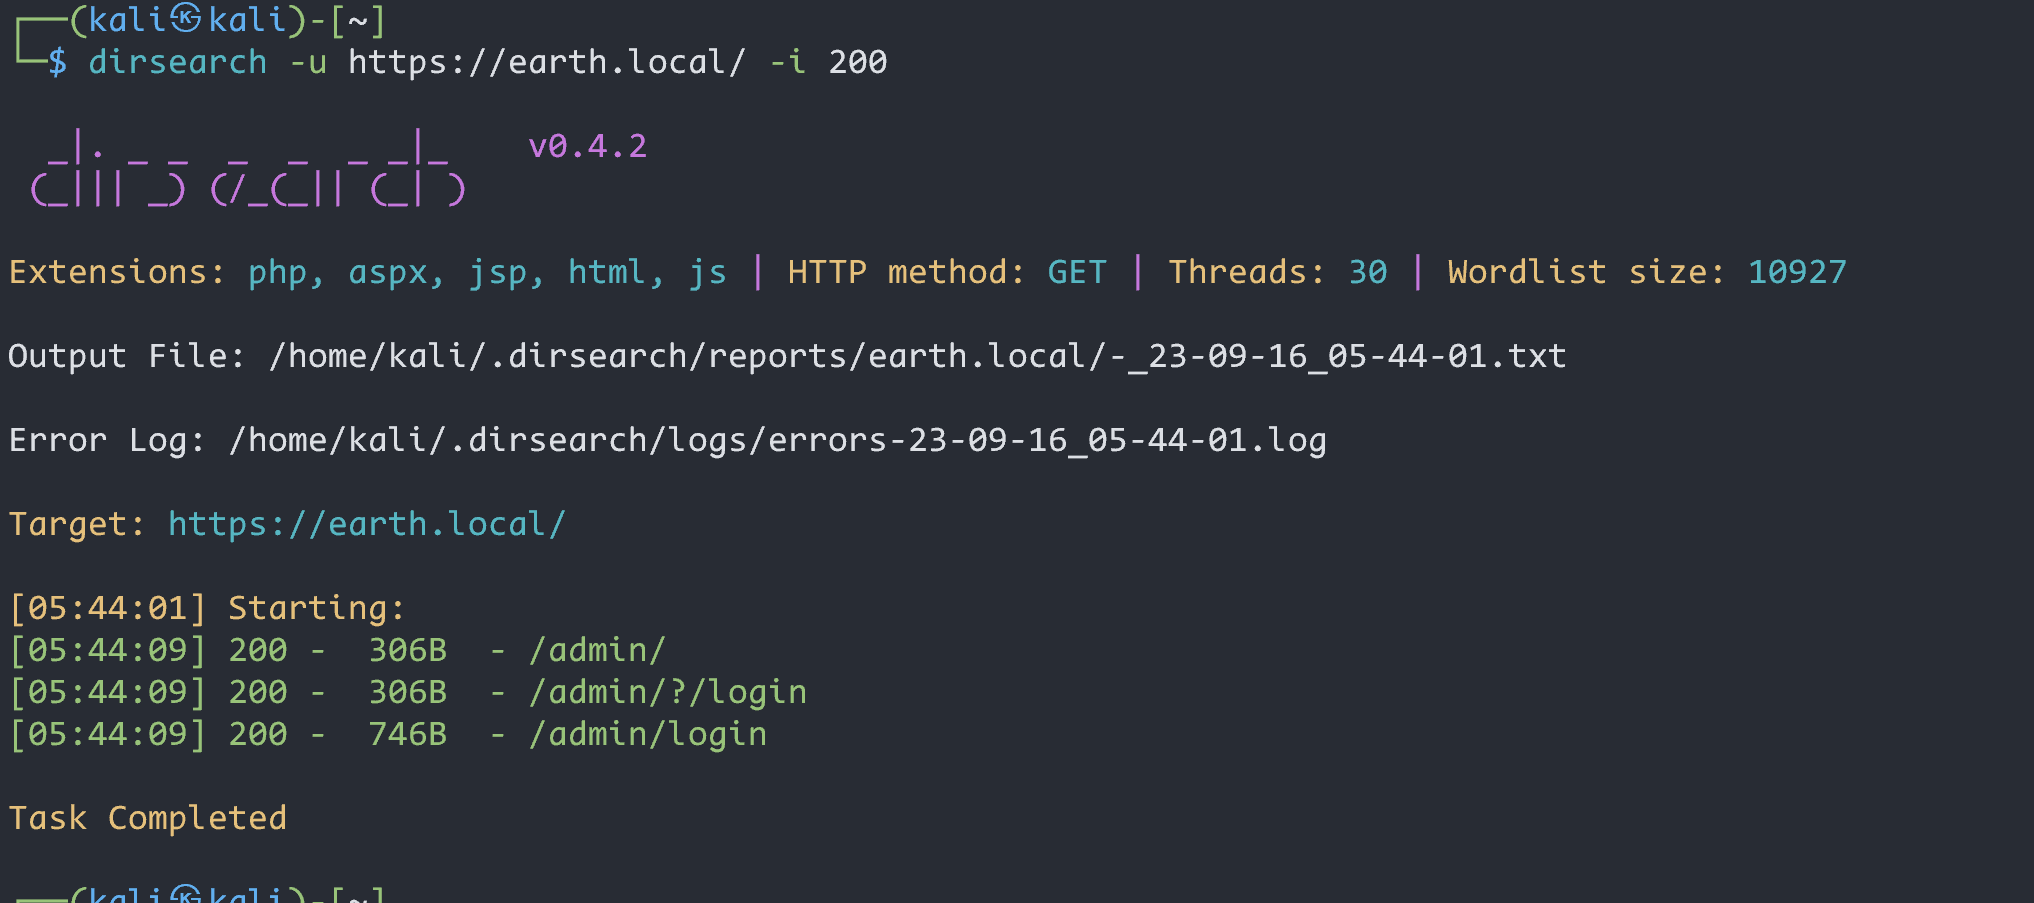Click the Task Completed message
This screenshot has height=903, width=2034.
coord(148,818)
